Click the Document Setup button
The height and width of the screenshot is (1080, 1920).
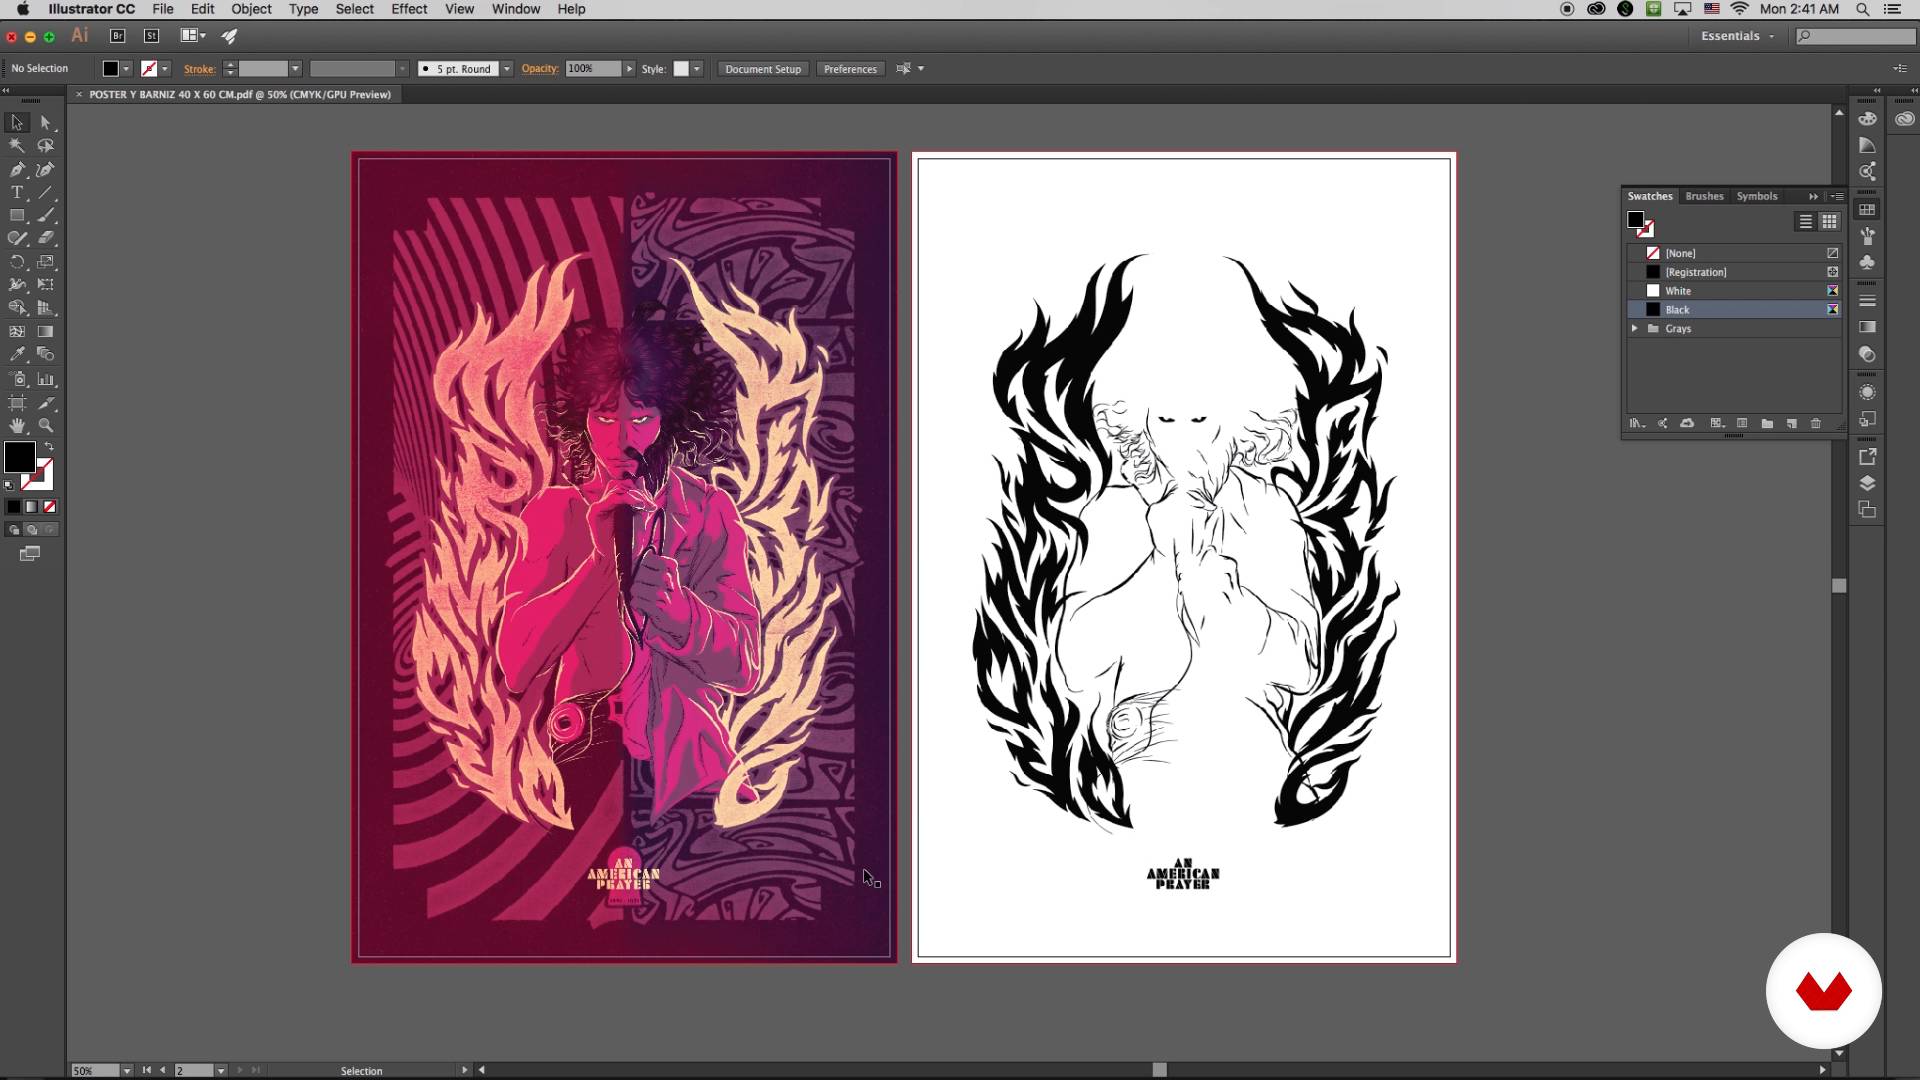click(763, 69)
